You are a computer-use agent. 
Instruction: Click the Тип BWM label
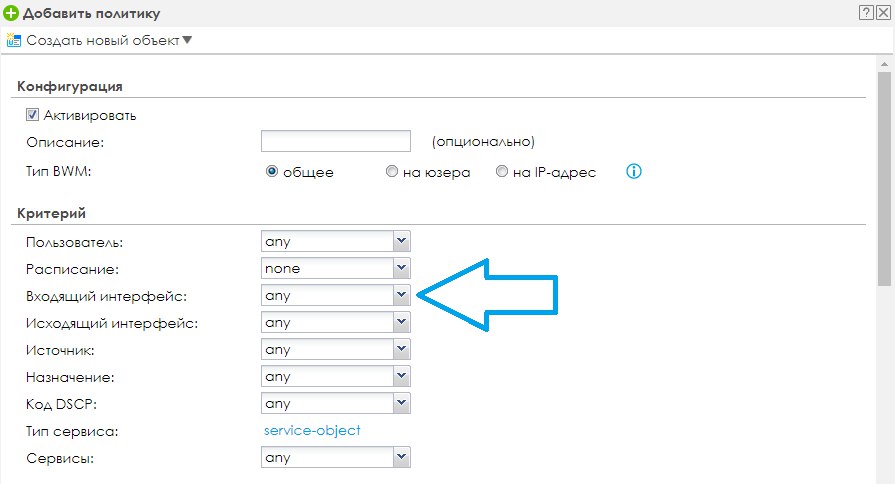click(58, 171)
